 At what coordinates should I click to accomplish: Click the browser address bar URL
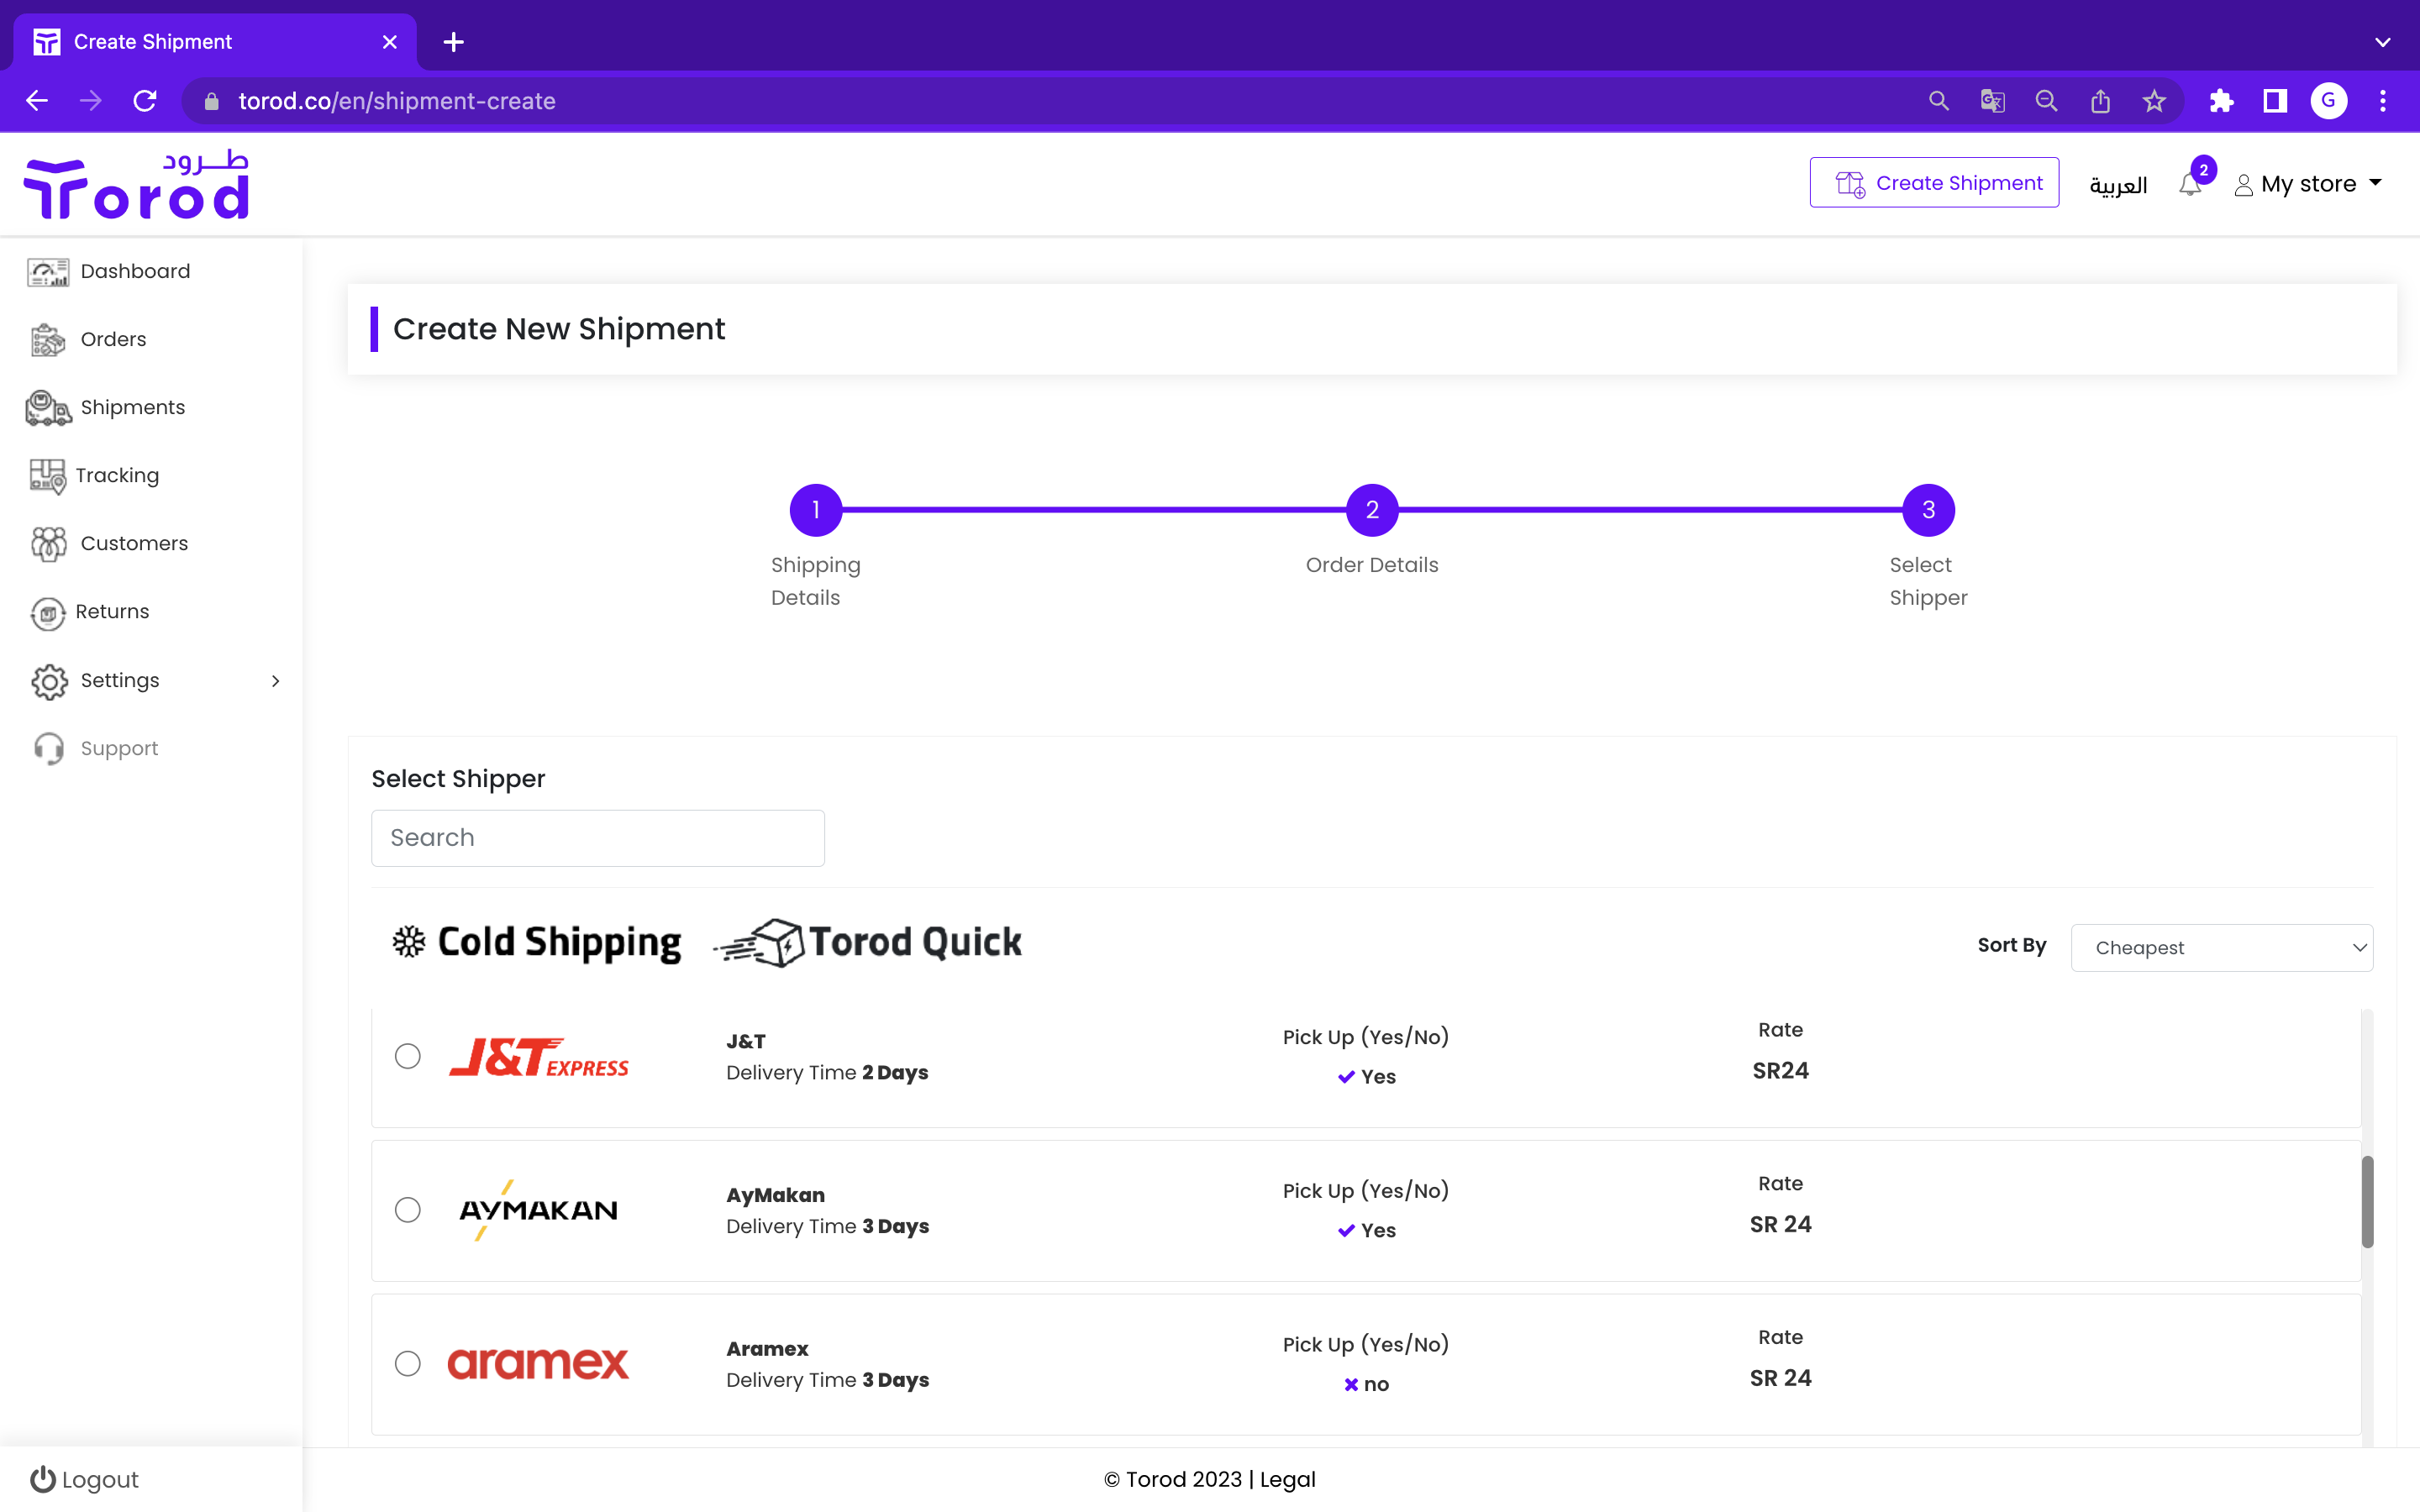[x=397, y=101]
